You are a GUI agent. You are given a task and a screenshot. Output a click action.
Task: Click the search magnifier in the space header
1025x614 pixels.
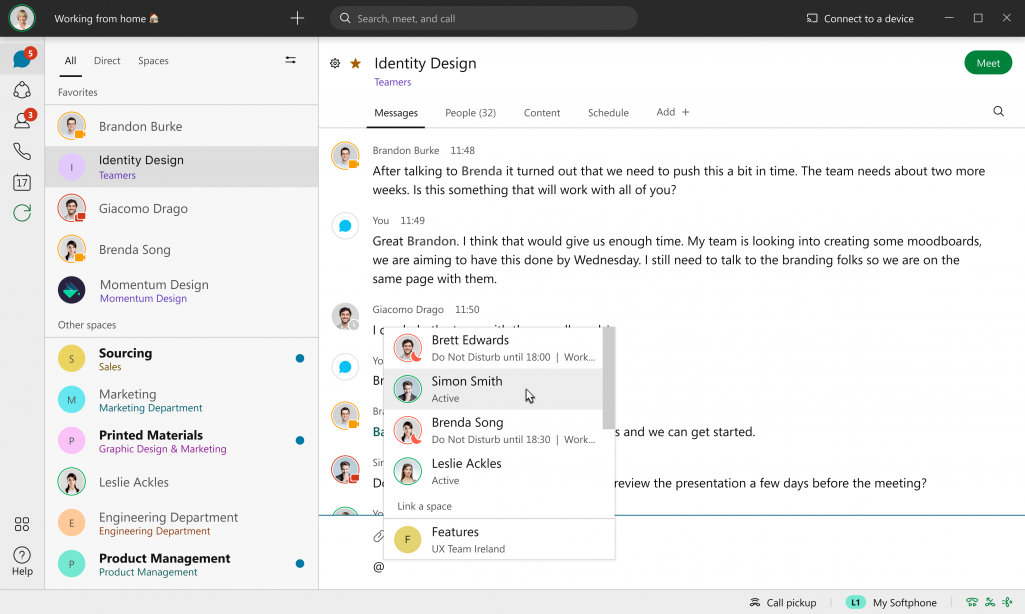click(x=998, y=111)
